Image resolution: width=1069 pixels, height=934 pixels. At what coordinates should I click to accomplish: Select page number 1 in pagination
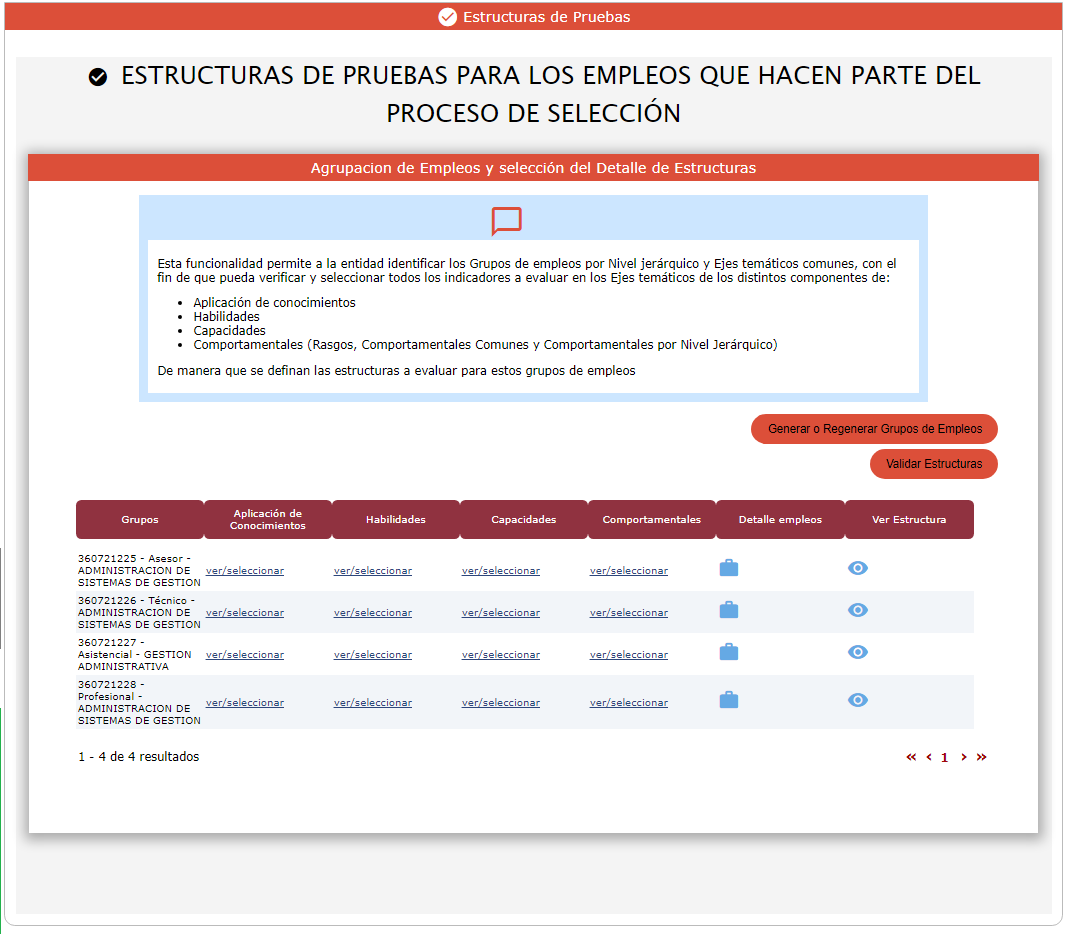pos(945,758)
